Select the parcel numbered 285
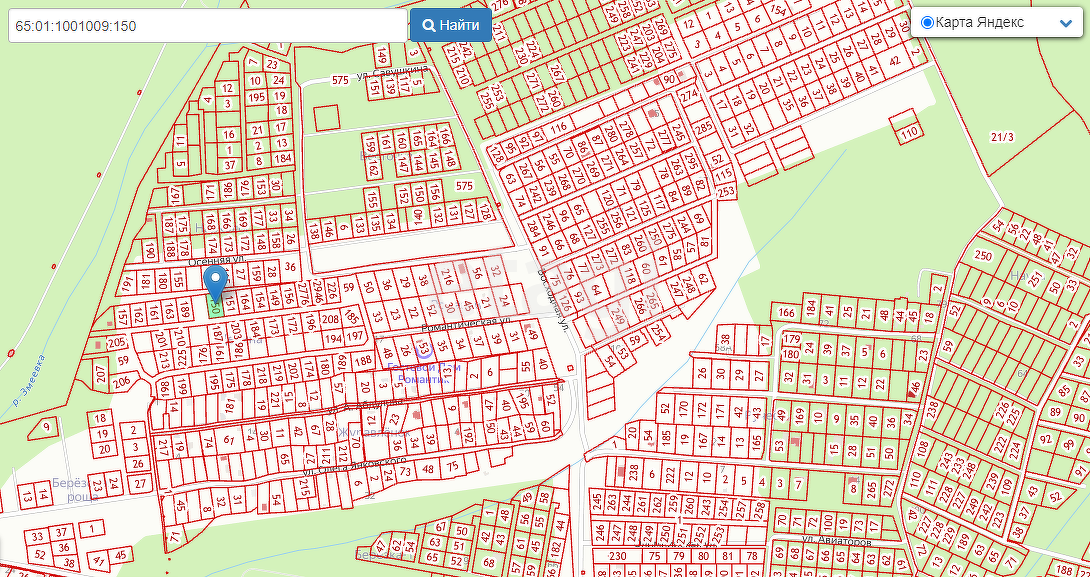Image resolution: width=1090 pixels, height=577 pixels. (705, 127)
